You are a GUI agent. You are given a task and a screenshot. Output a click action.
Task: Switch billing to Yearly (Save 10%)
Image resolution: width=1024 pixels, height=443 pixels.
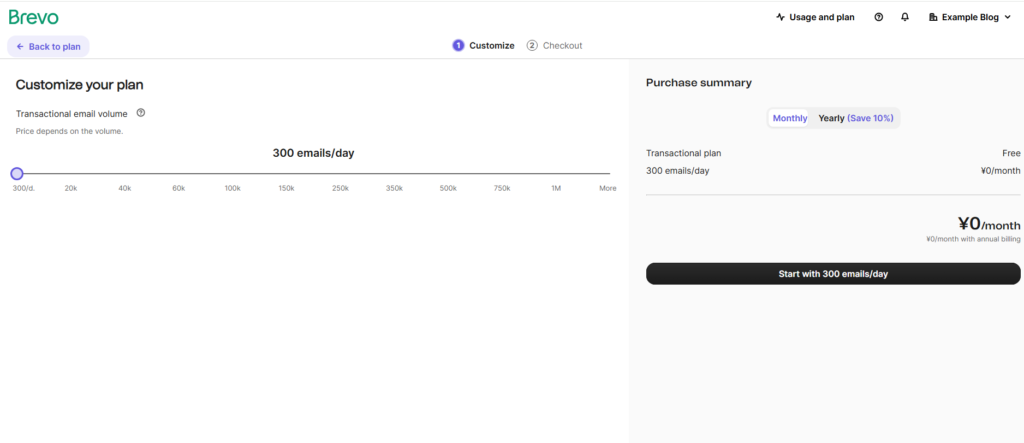coord(857,118)
